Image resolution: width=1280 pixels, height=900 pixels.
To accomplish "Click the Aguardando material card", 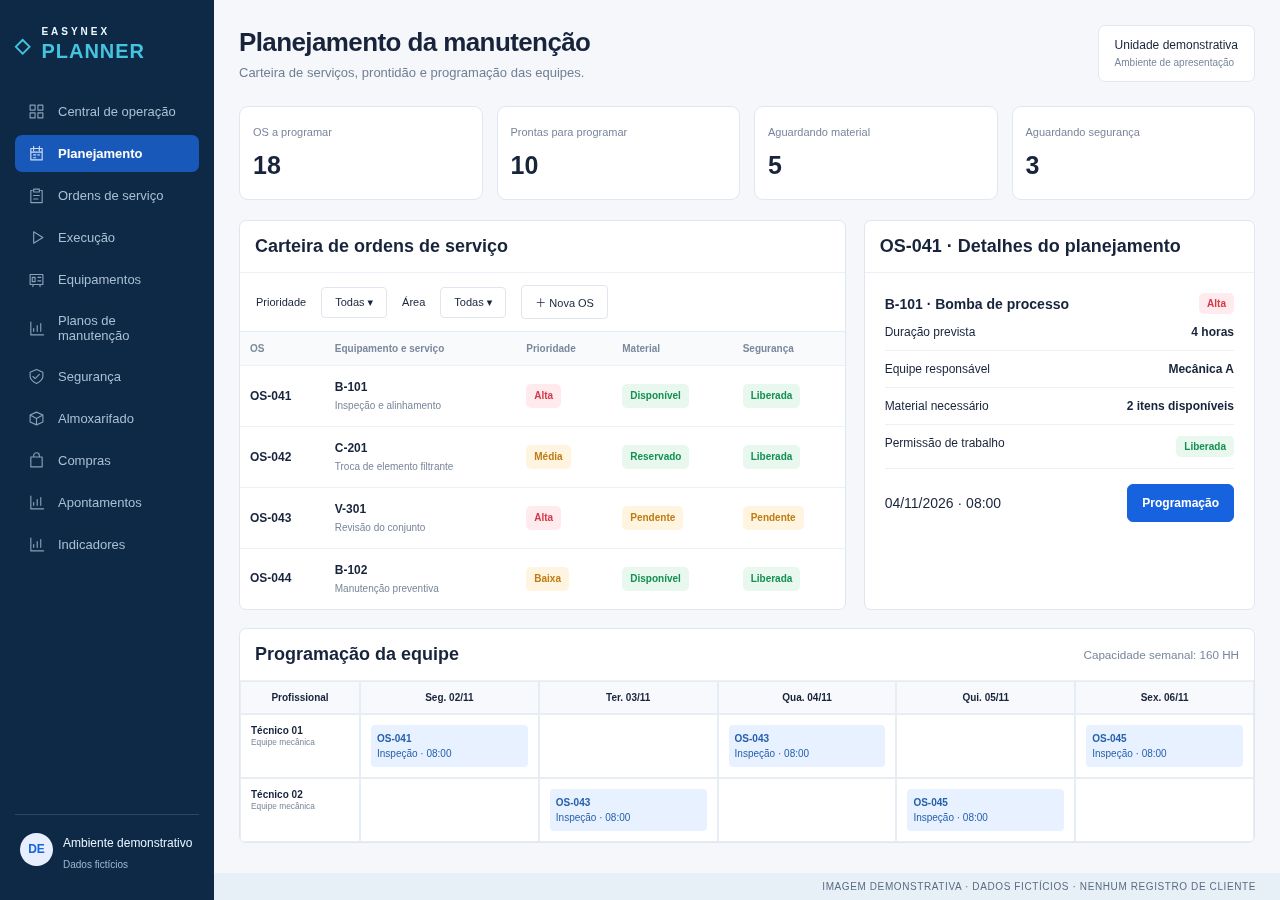I will pyautogui.click(x=876, y=153).
